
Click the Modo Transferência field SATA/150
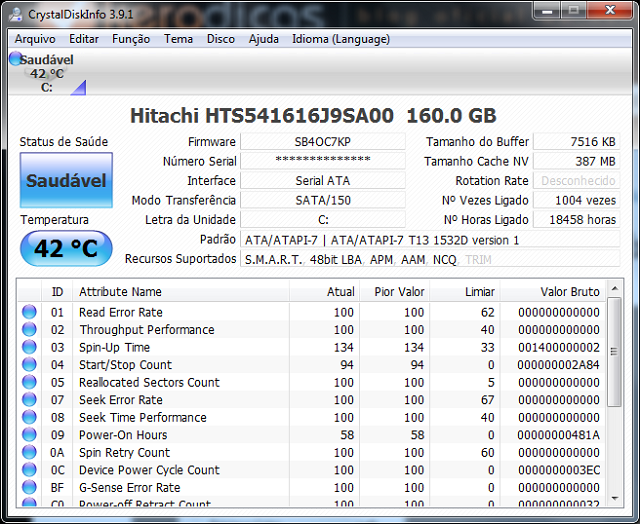coord(323,200)
